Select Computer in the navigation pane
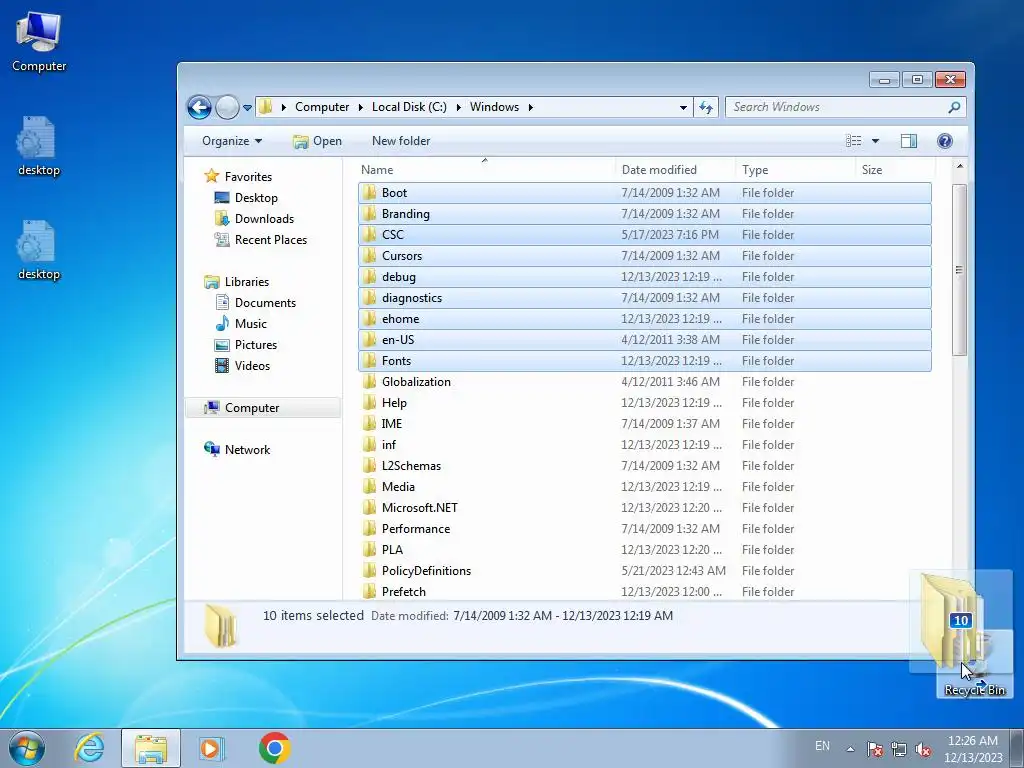 point(252,408)
